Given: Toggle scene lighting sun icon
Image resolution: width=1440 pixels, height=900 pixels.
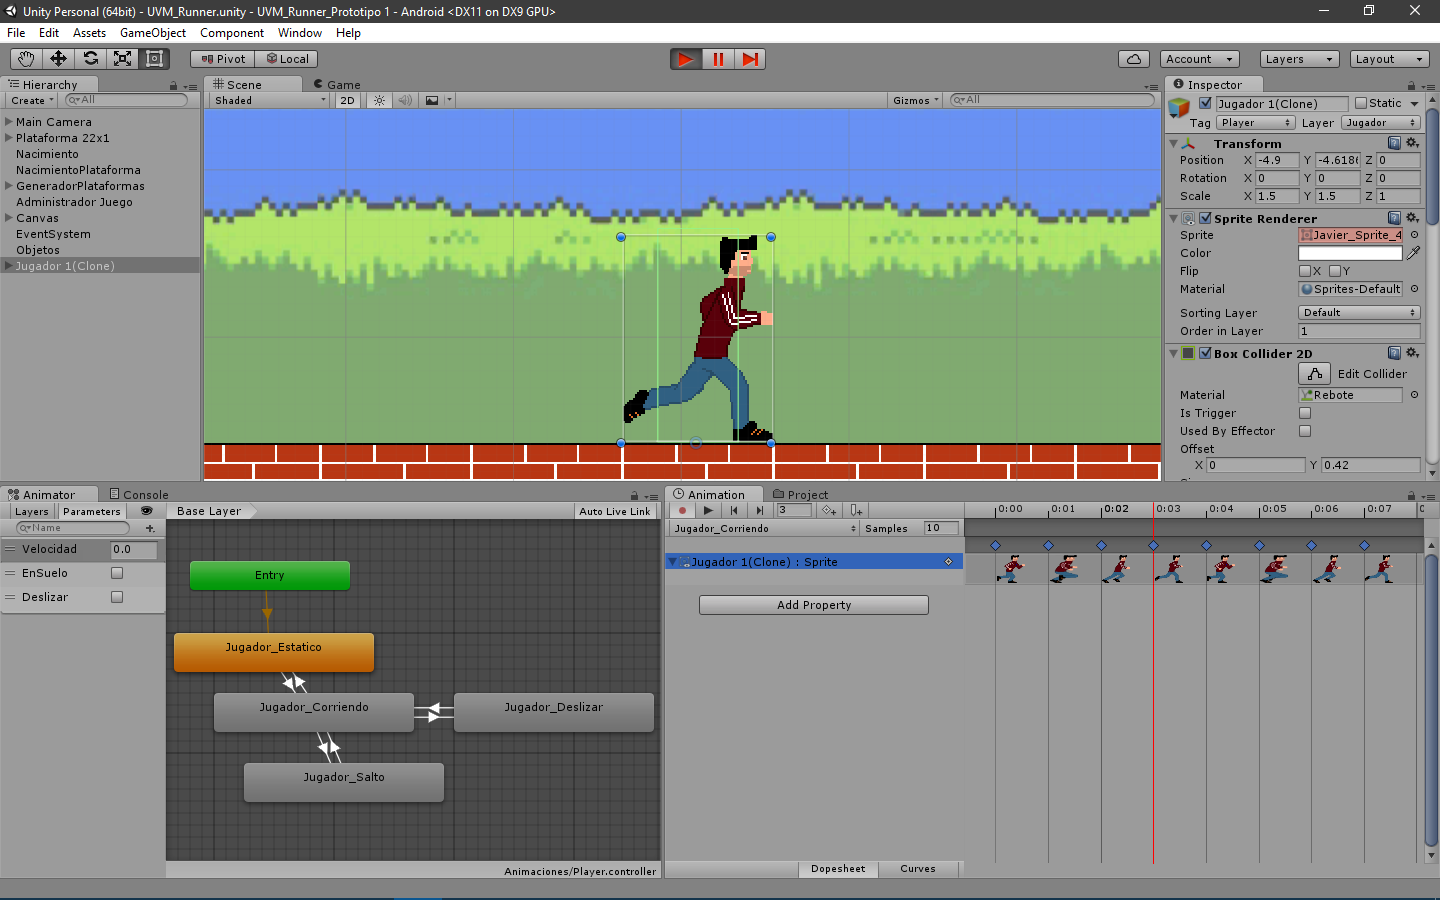Looking at the screenshot, I should point(379,100).
